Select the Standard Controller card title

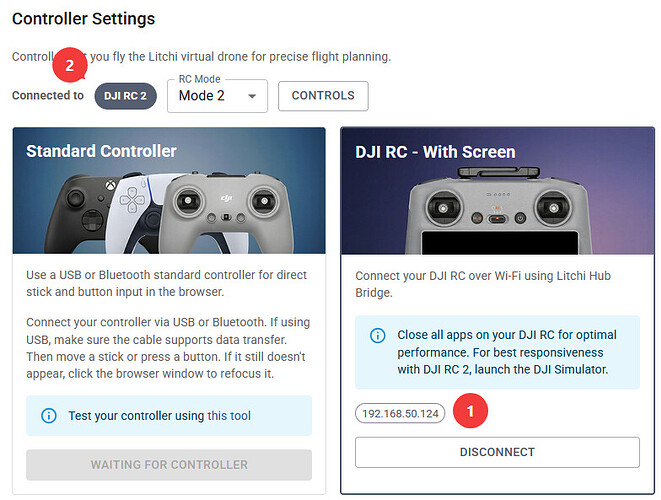pos(101,151)
